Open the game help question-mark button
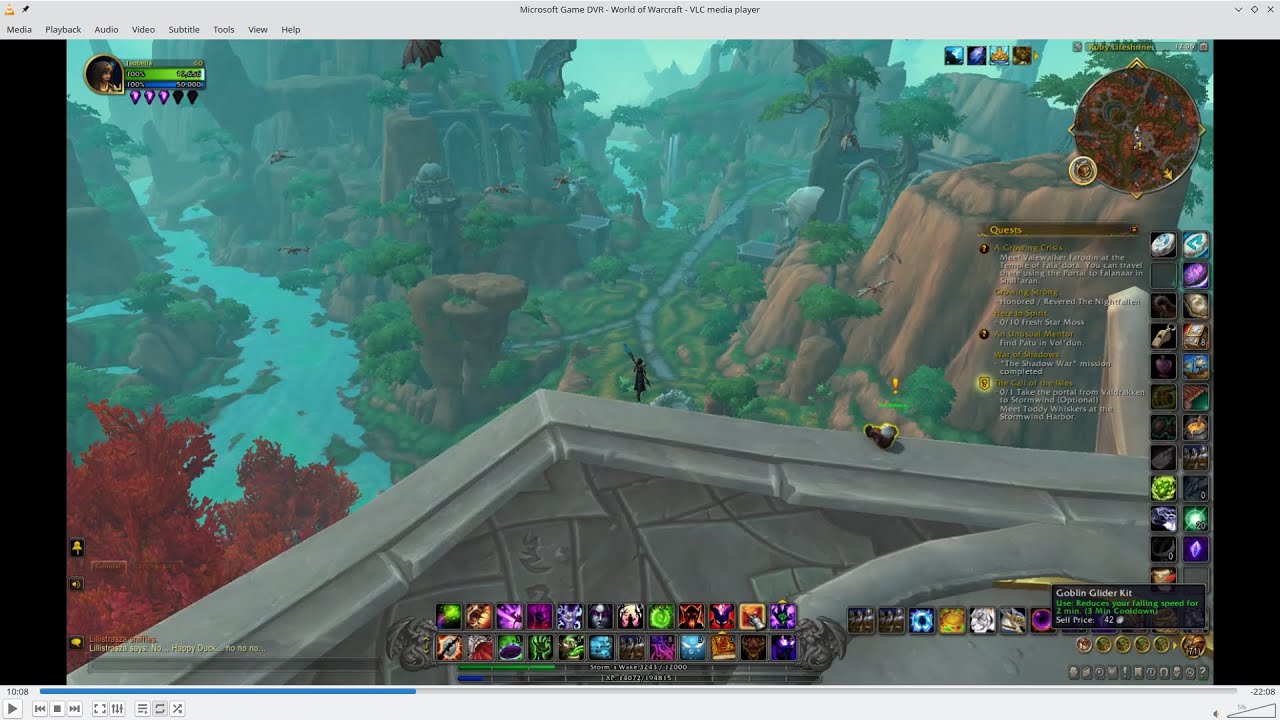The width and height of the screenshot is (1280, 720). tap(1202, 673)
